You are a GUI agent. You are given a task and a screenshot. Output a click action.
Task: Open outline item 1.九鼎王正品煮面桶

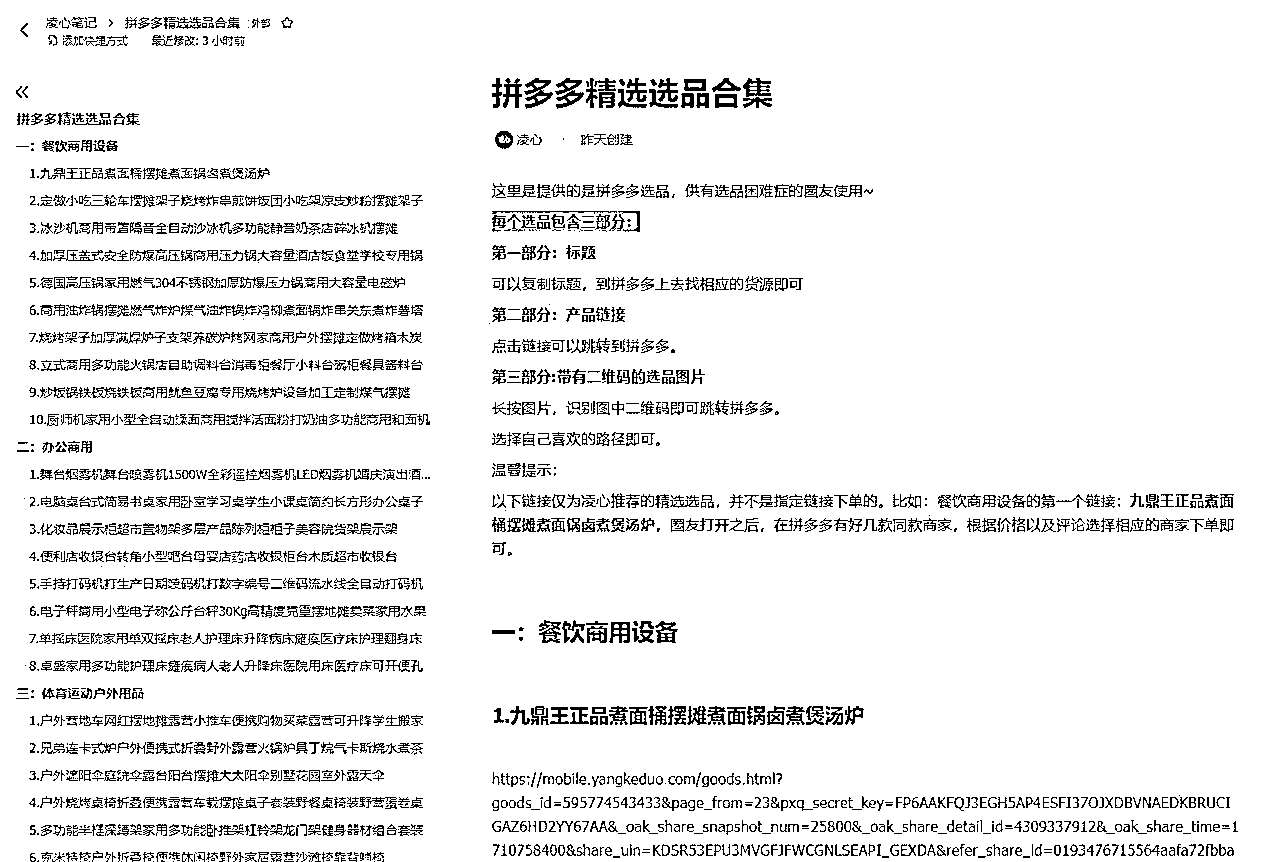(149, 173)
